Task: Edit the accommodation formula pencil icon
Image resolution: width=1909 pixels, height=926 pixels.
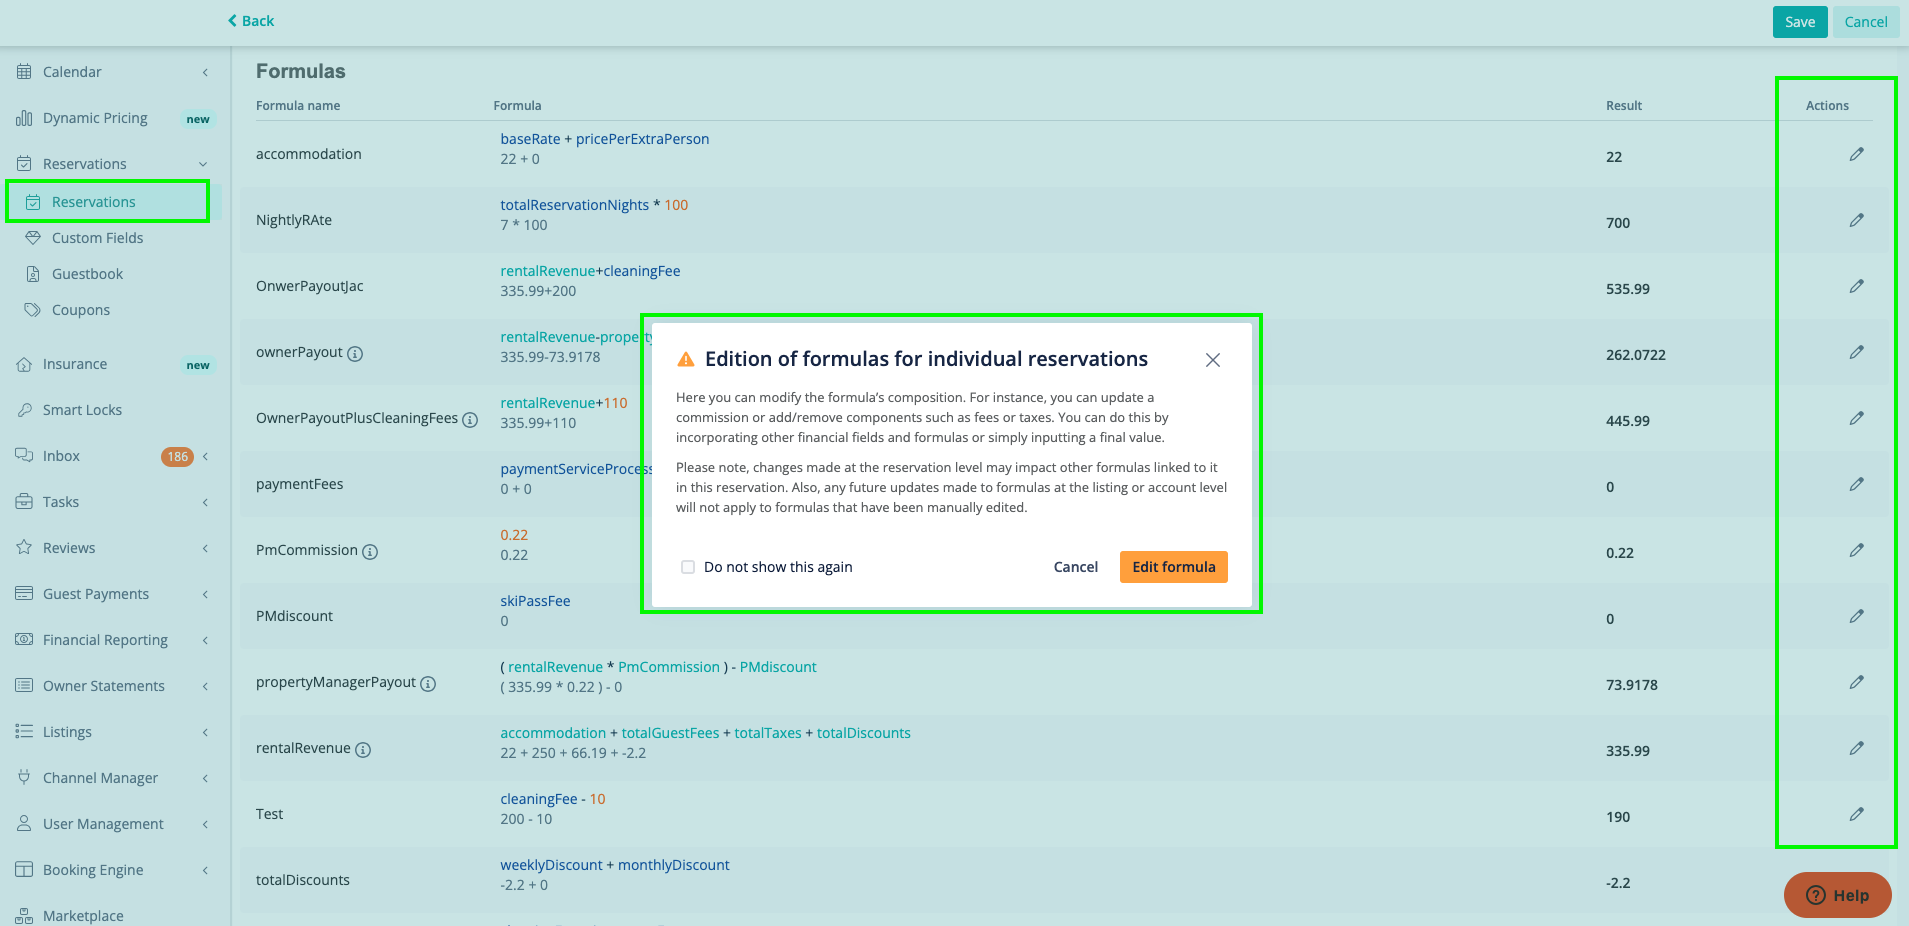Action: point(1856,154)
